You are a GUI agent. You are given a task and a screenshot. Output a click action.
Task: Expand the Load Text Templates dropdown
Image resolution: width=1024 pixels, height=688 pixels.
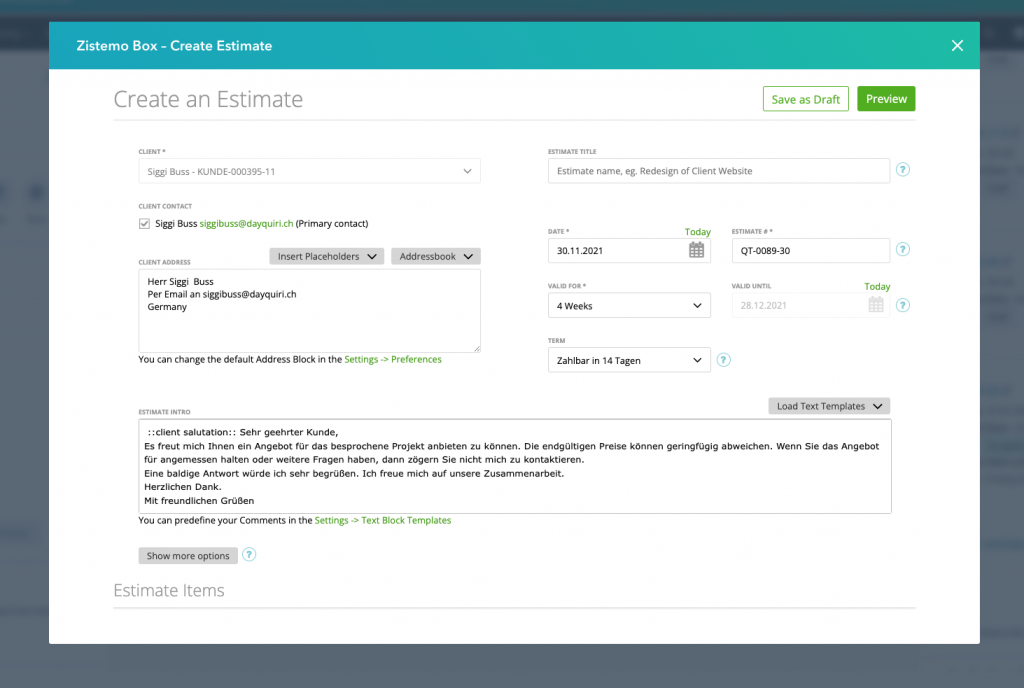pyautogui.click(x=829, y=406)
